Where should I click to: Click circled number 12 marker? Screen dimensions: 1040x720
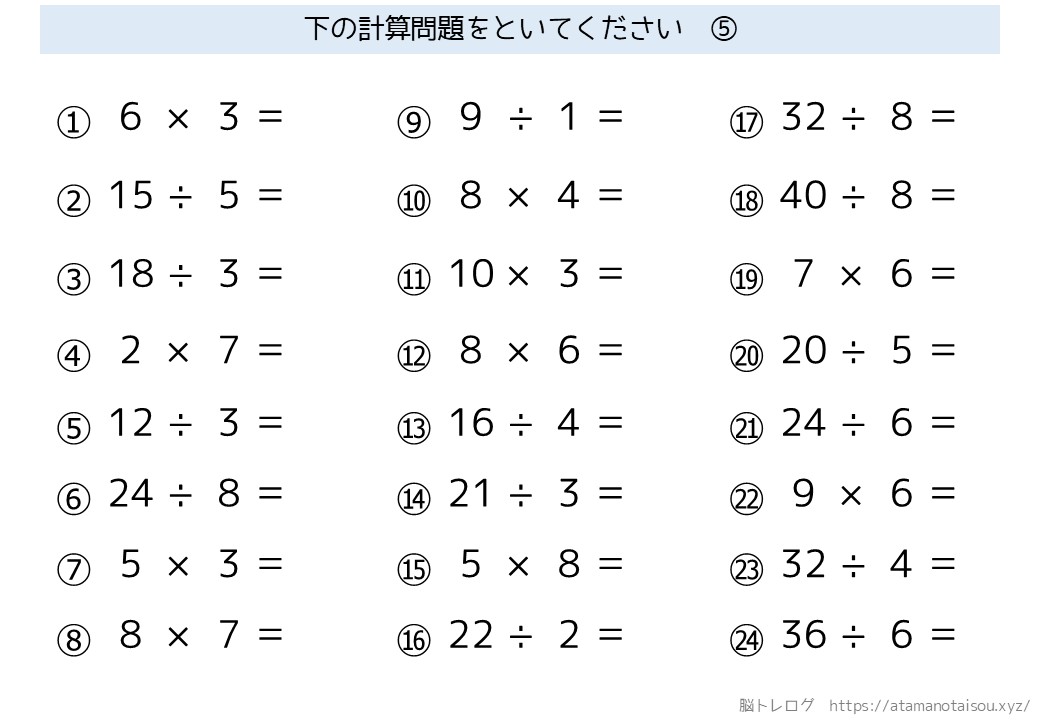tap(413, 355)
